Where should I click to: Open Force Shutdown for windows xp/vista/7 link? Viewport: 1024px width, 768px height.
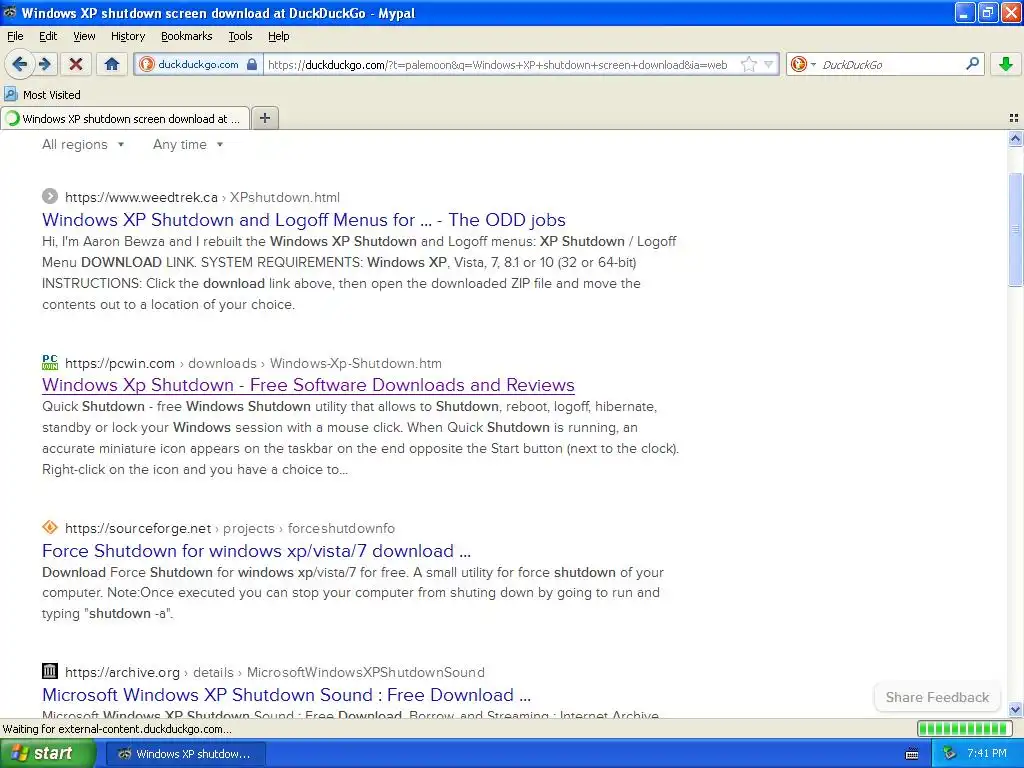256,551
